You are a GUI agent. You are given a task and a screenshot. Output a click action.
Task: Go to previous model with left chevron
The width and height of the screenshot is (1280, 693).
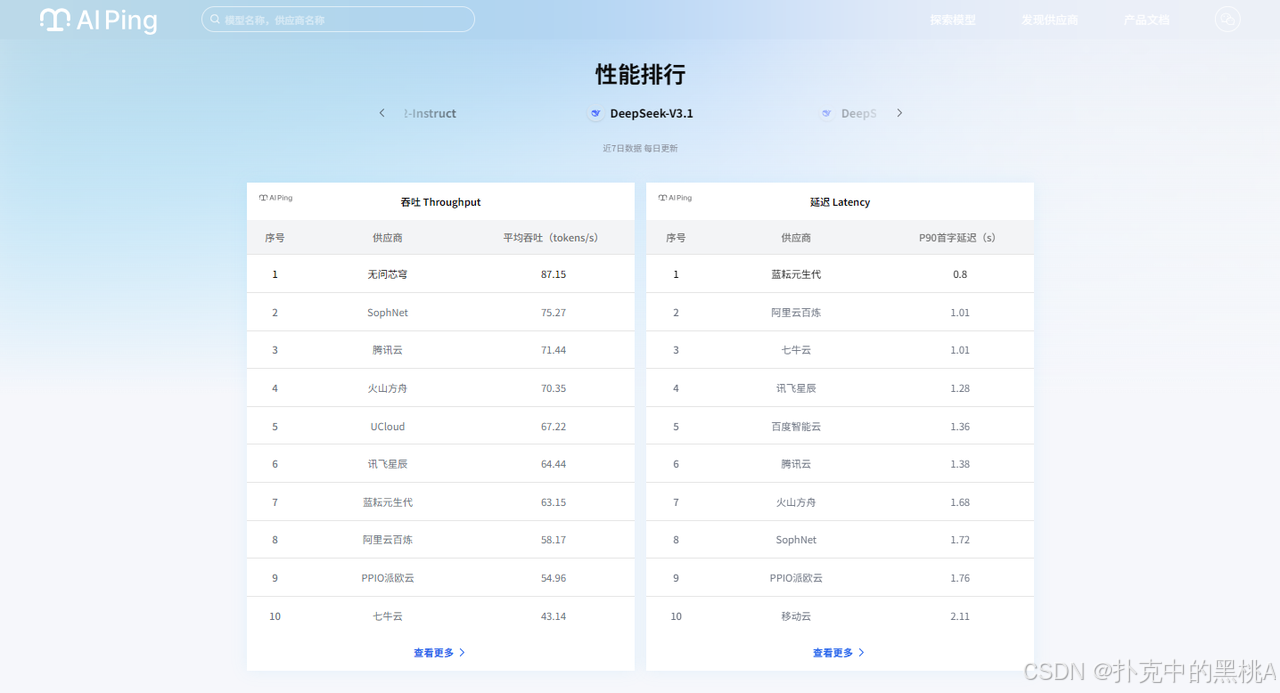click(x=382, y=113)
